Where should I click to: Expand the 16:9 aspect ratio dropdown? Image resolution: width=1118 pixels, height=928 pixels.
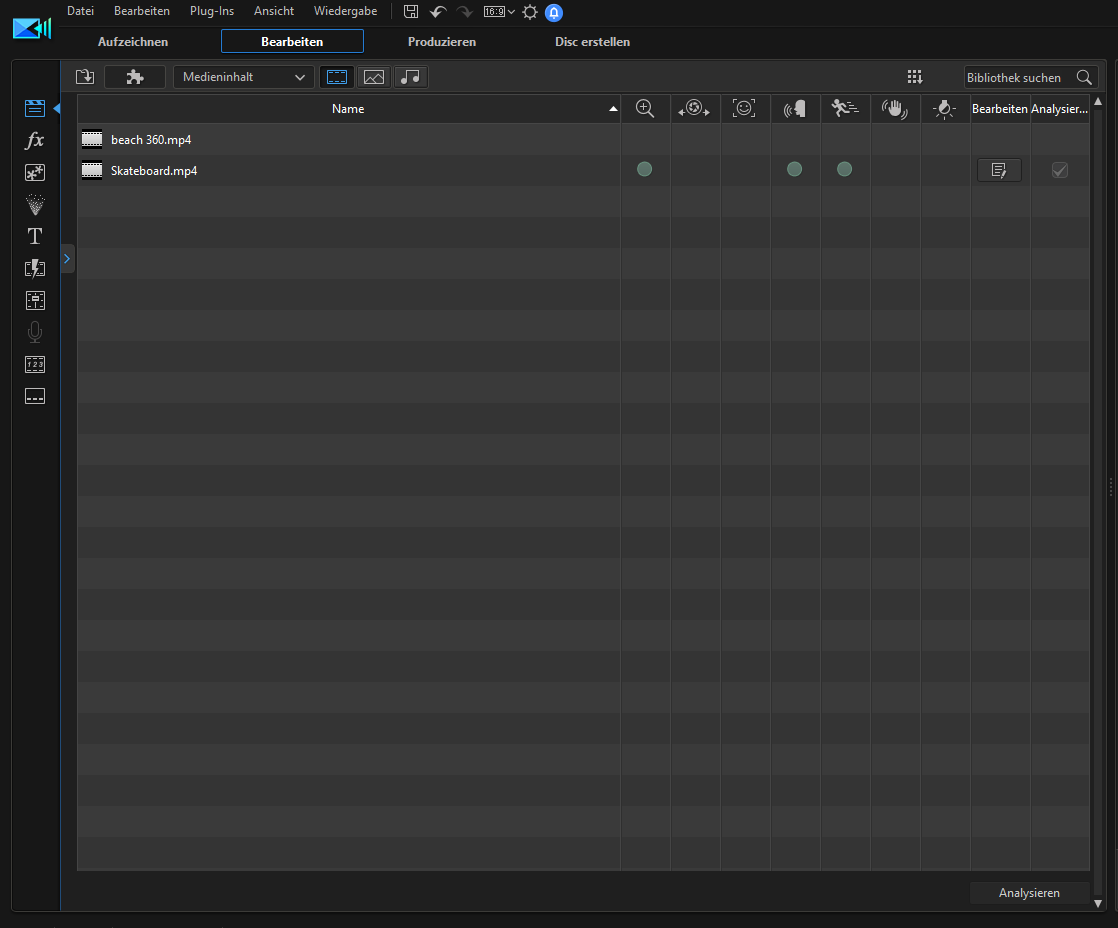coord(499,12)
